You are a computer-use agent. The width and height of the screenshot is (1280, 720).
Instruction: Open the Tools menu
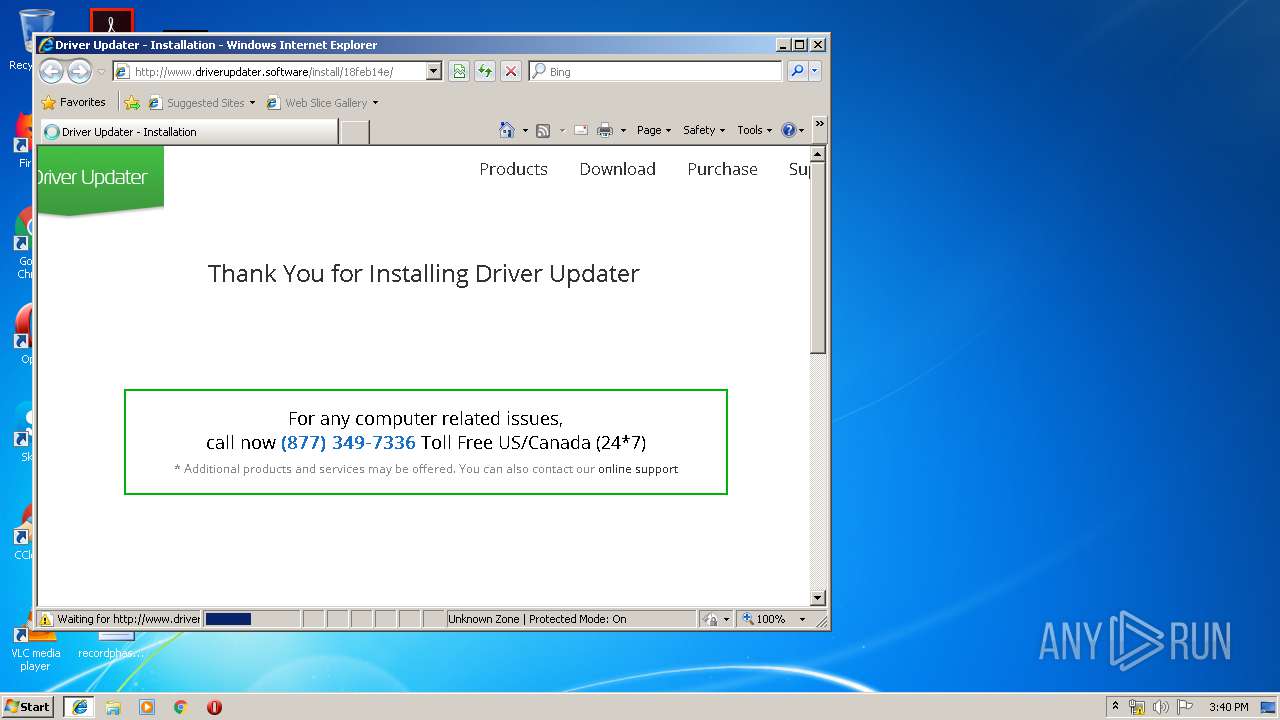click(755, 130)
